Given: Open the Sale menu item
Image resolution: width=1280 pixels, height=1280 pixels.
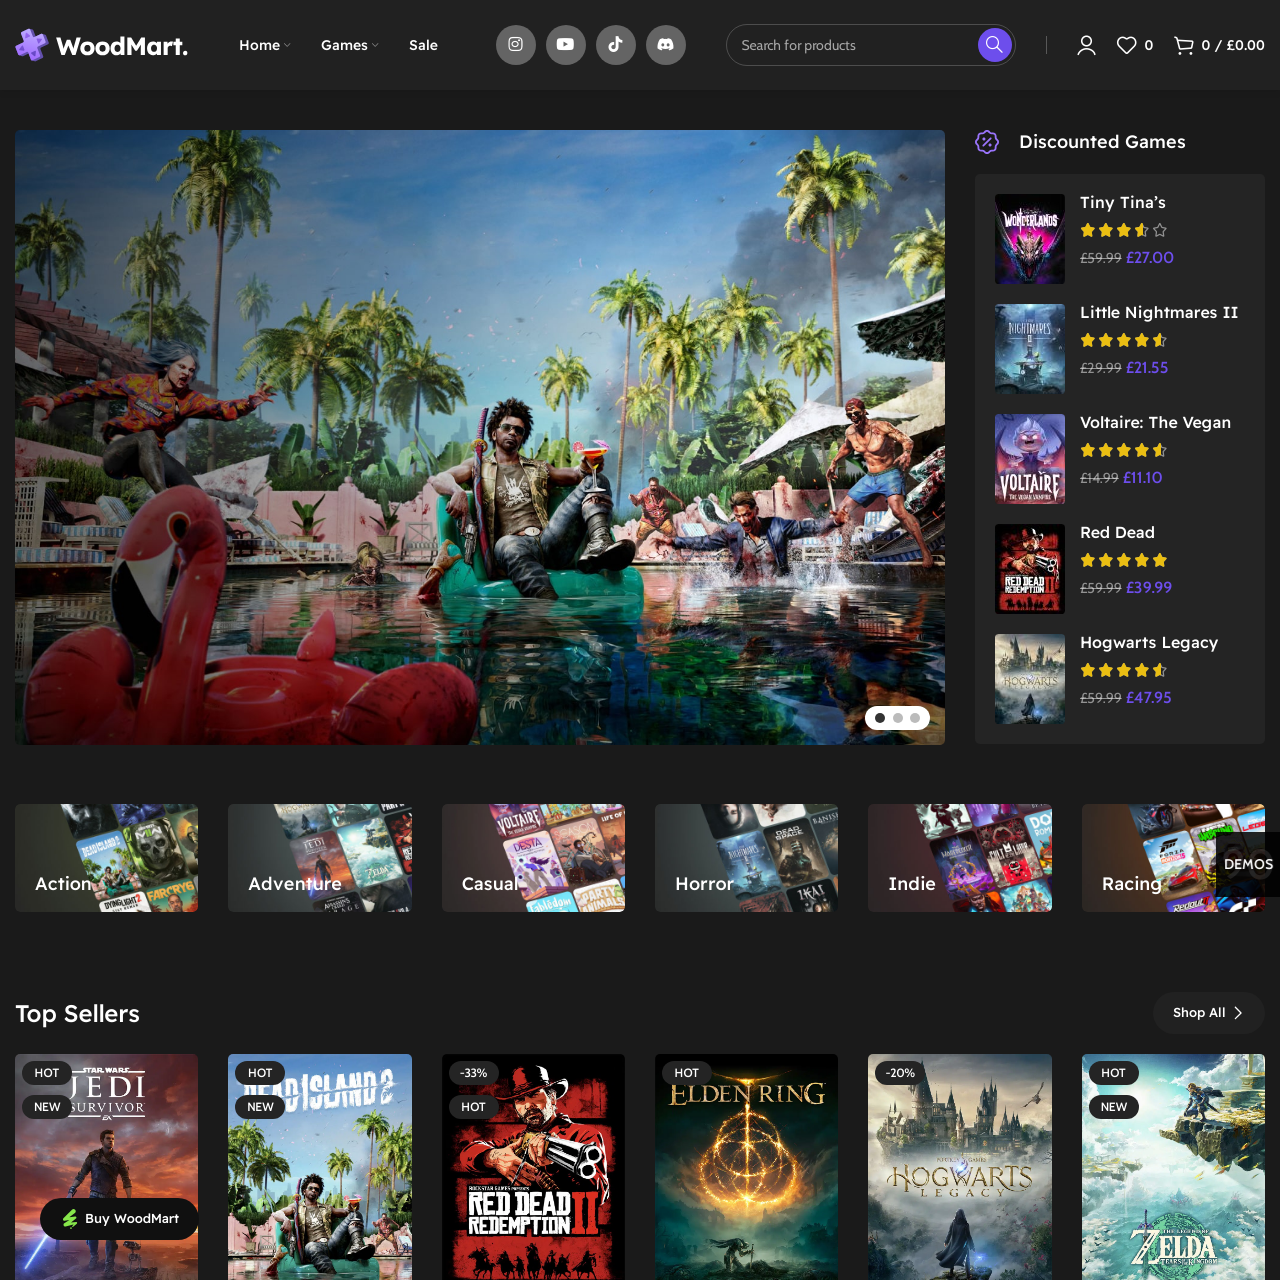Looking at the screenshot, I should pos(423,45).
